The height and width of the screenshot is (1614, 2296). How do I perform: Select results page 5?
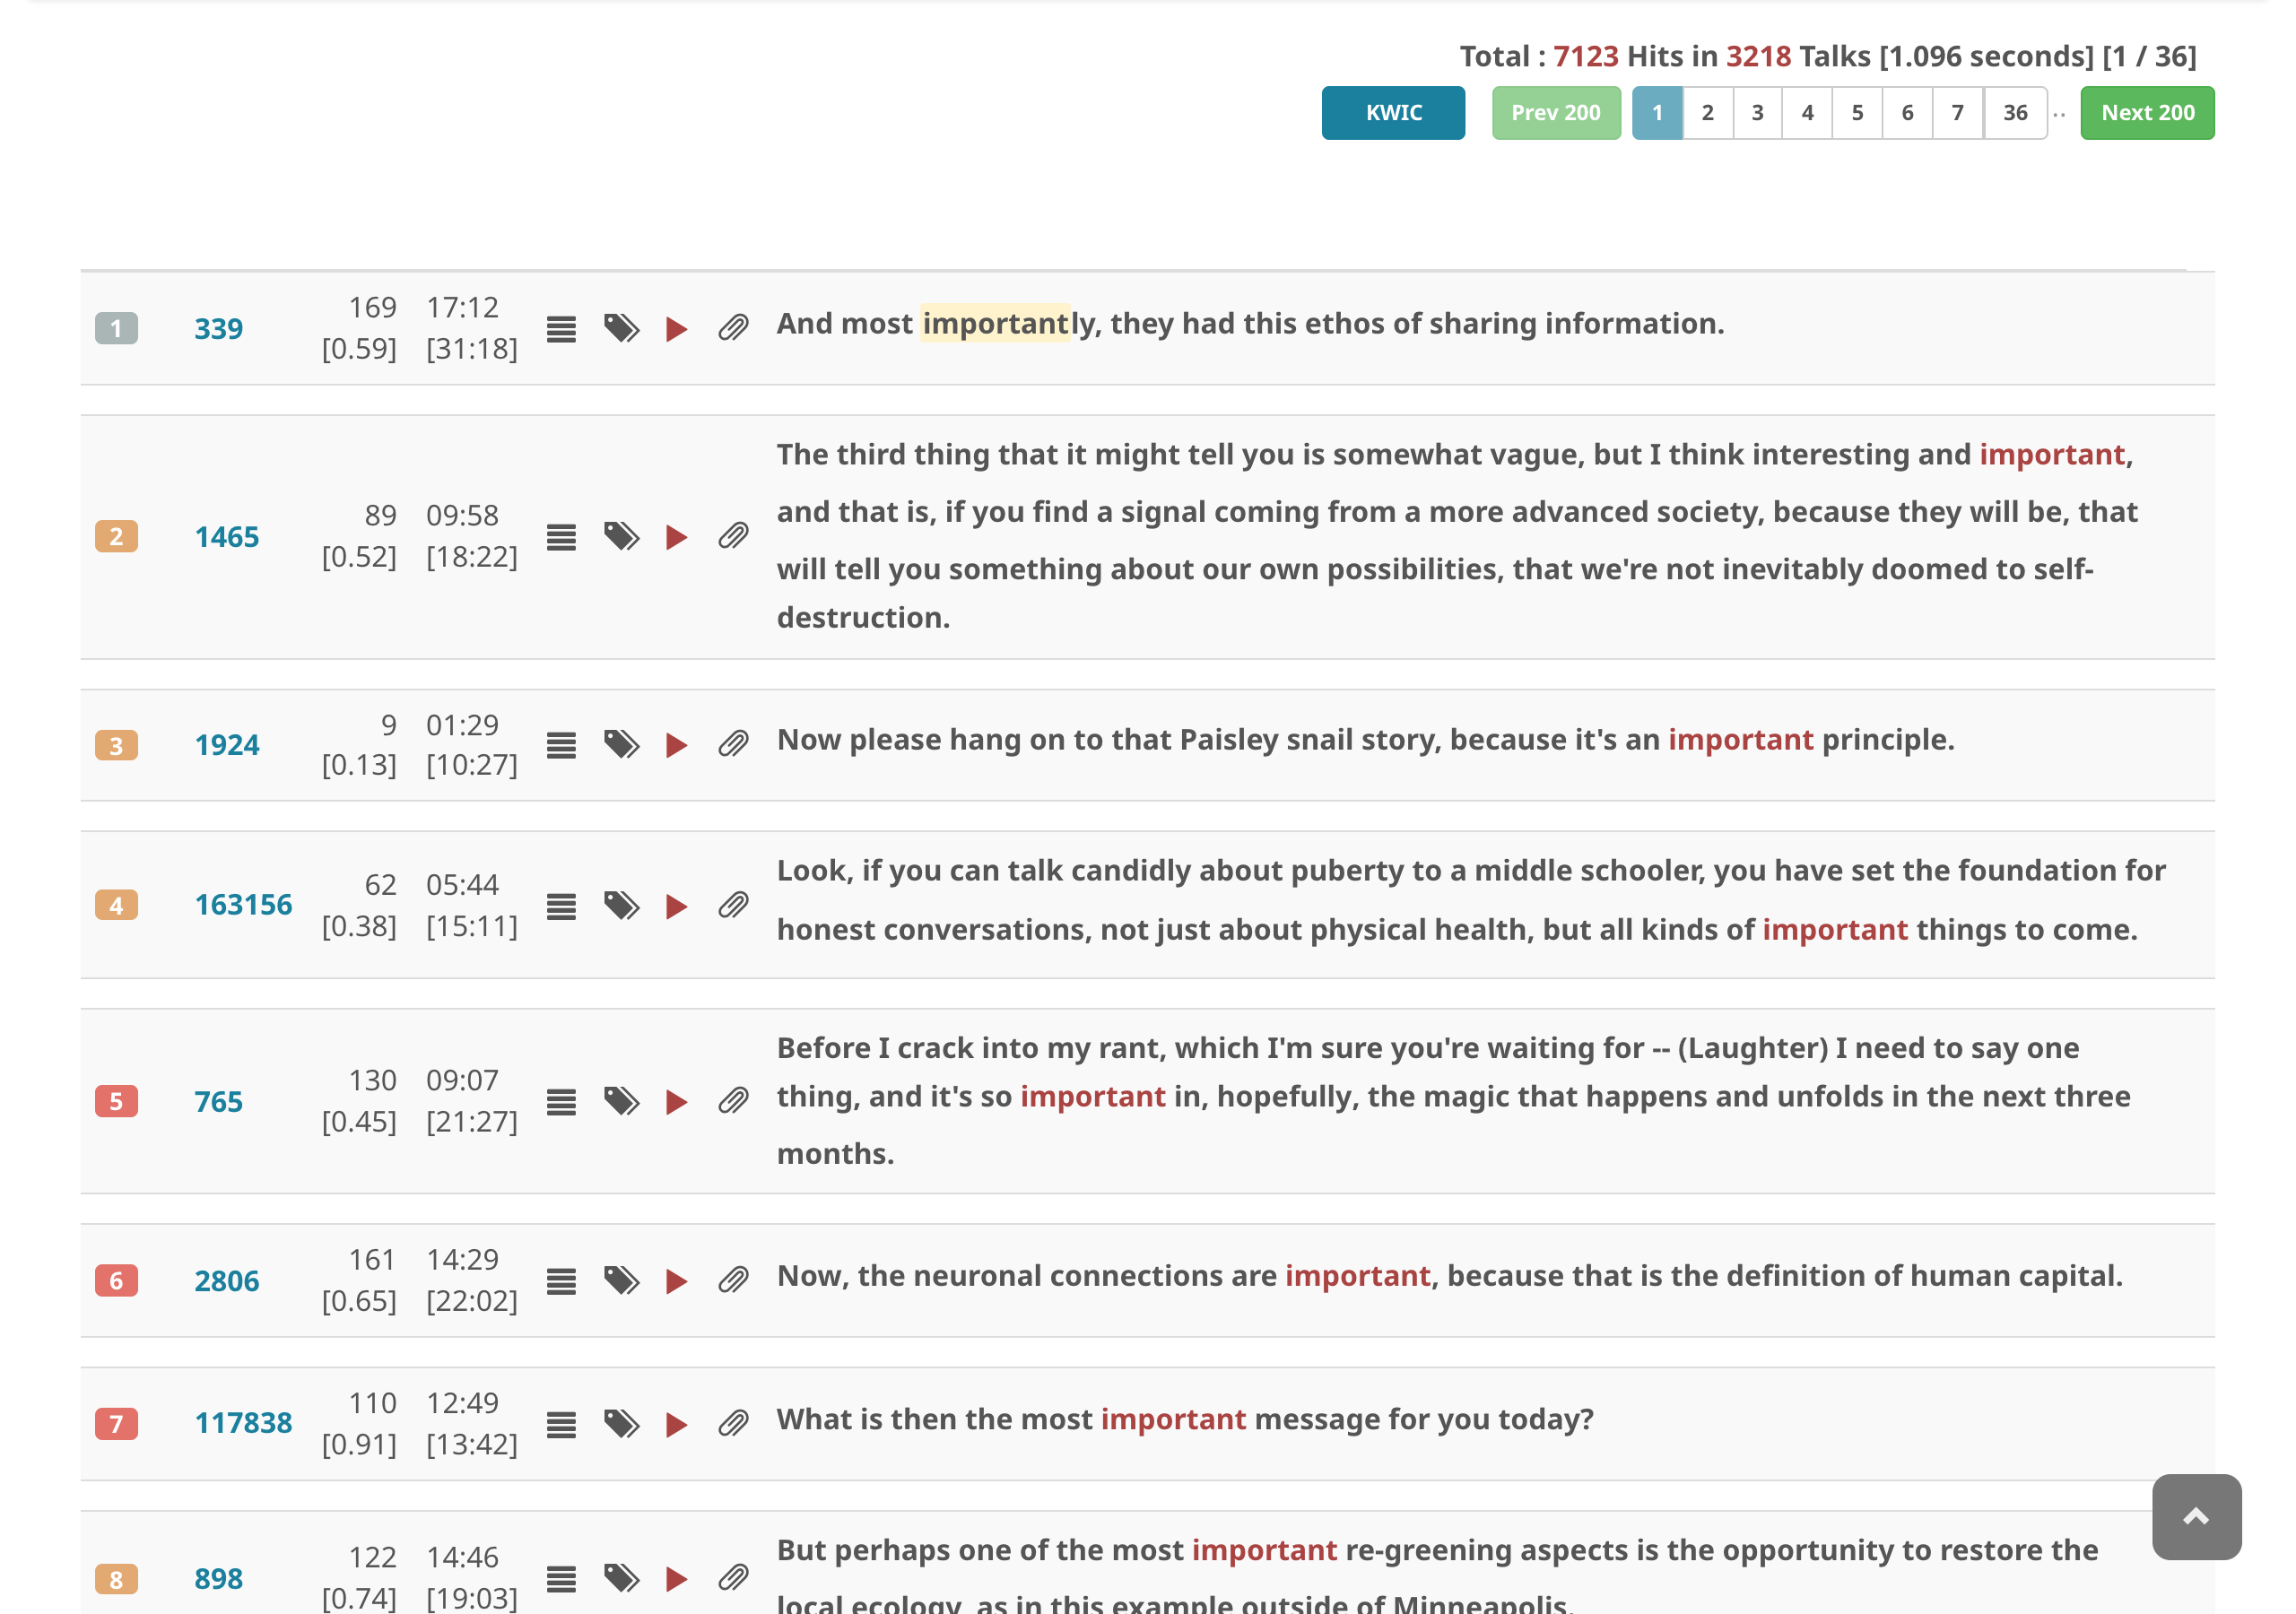(1857, 113)
